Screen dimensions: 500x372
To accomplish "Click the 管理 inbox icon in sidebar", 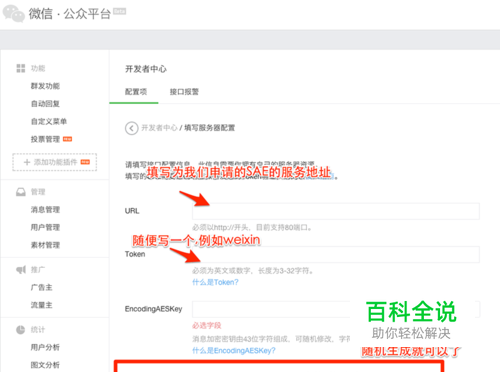I will tap(21, 192).
